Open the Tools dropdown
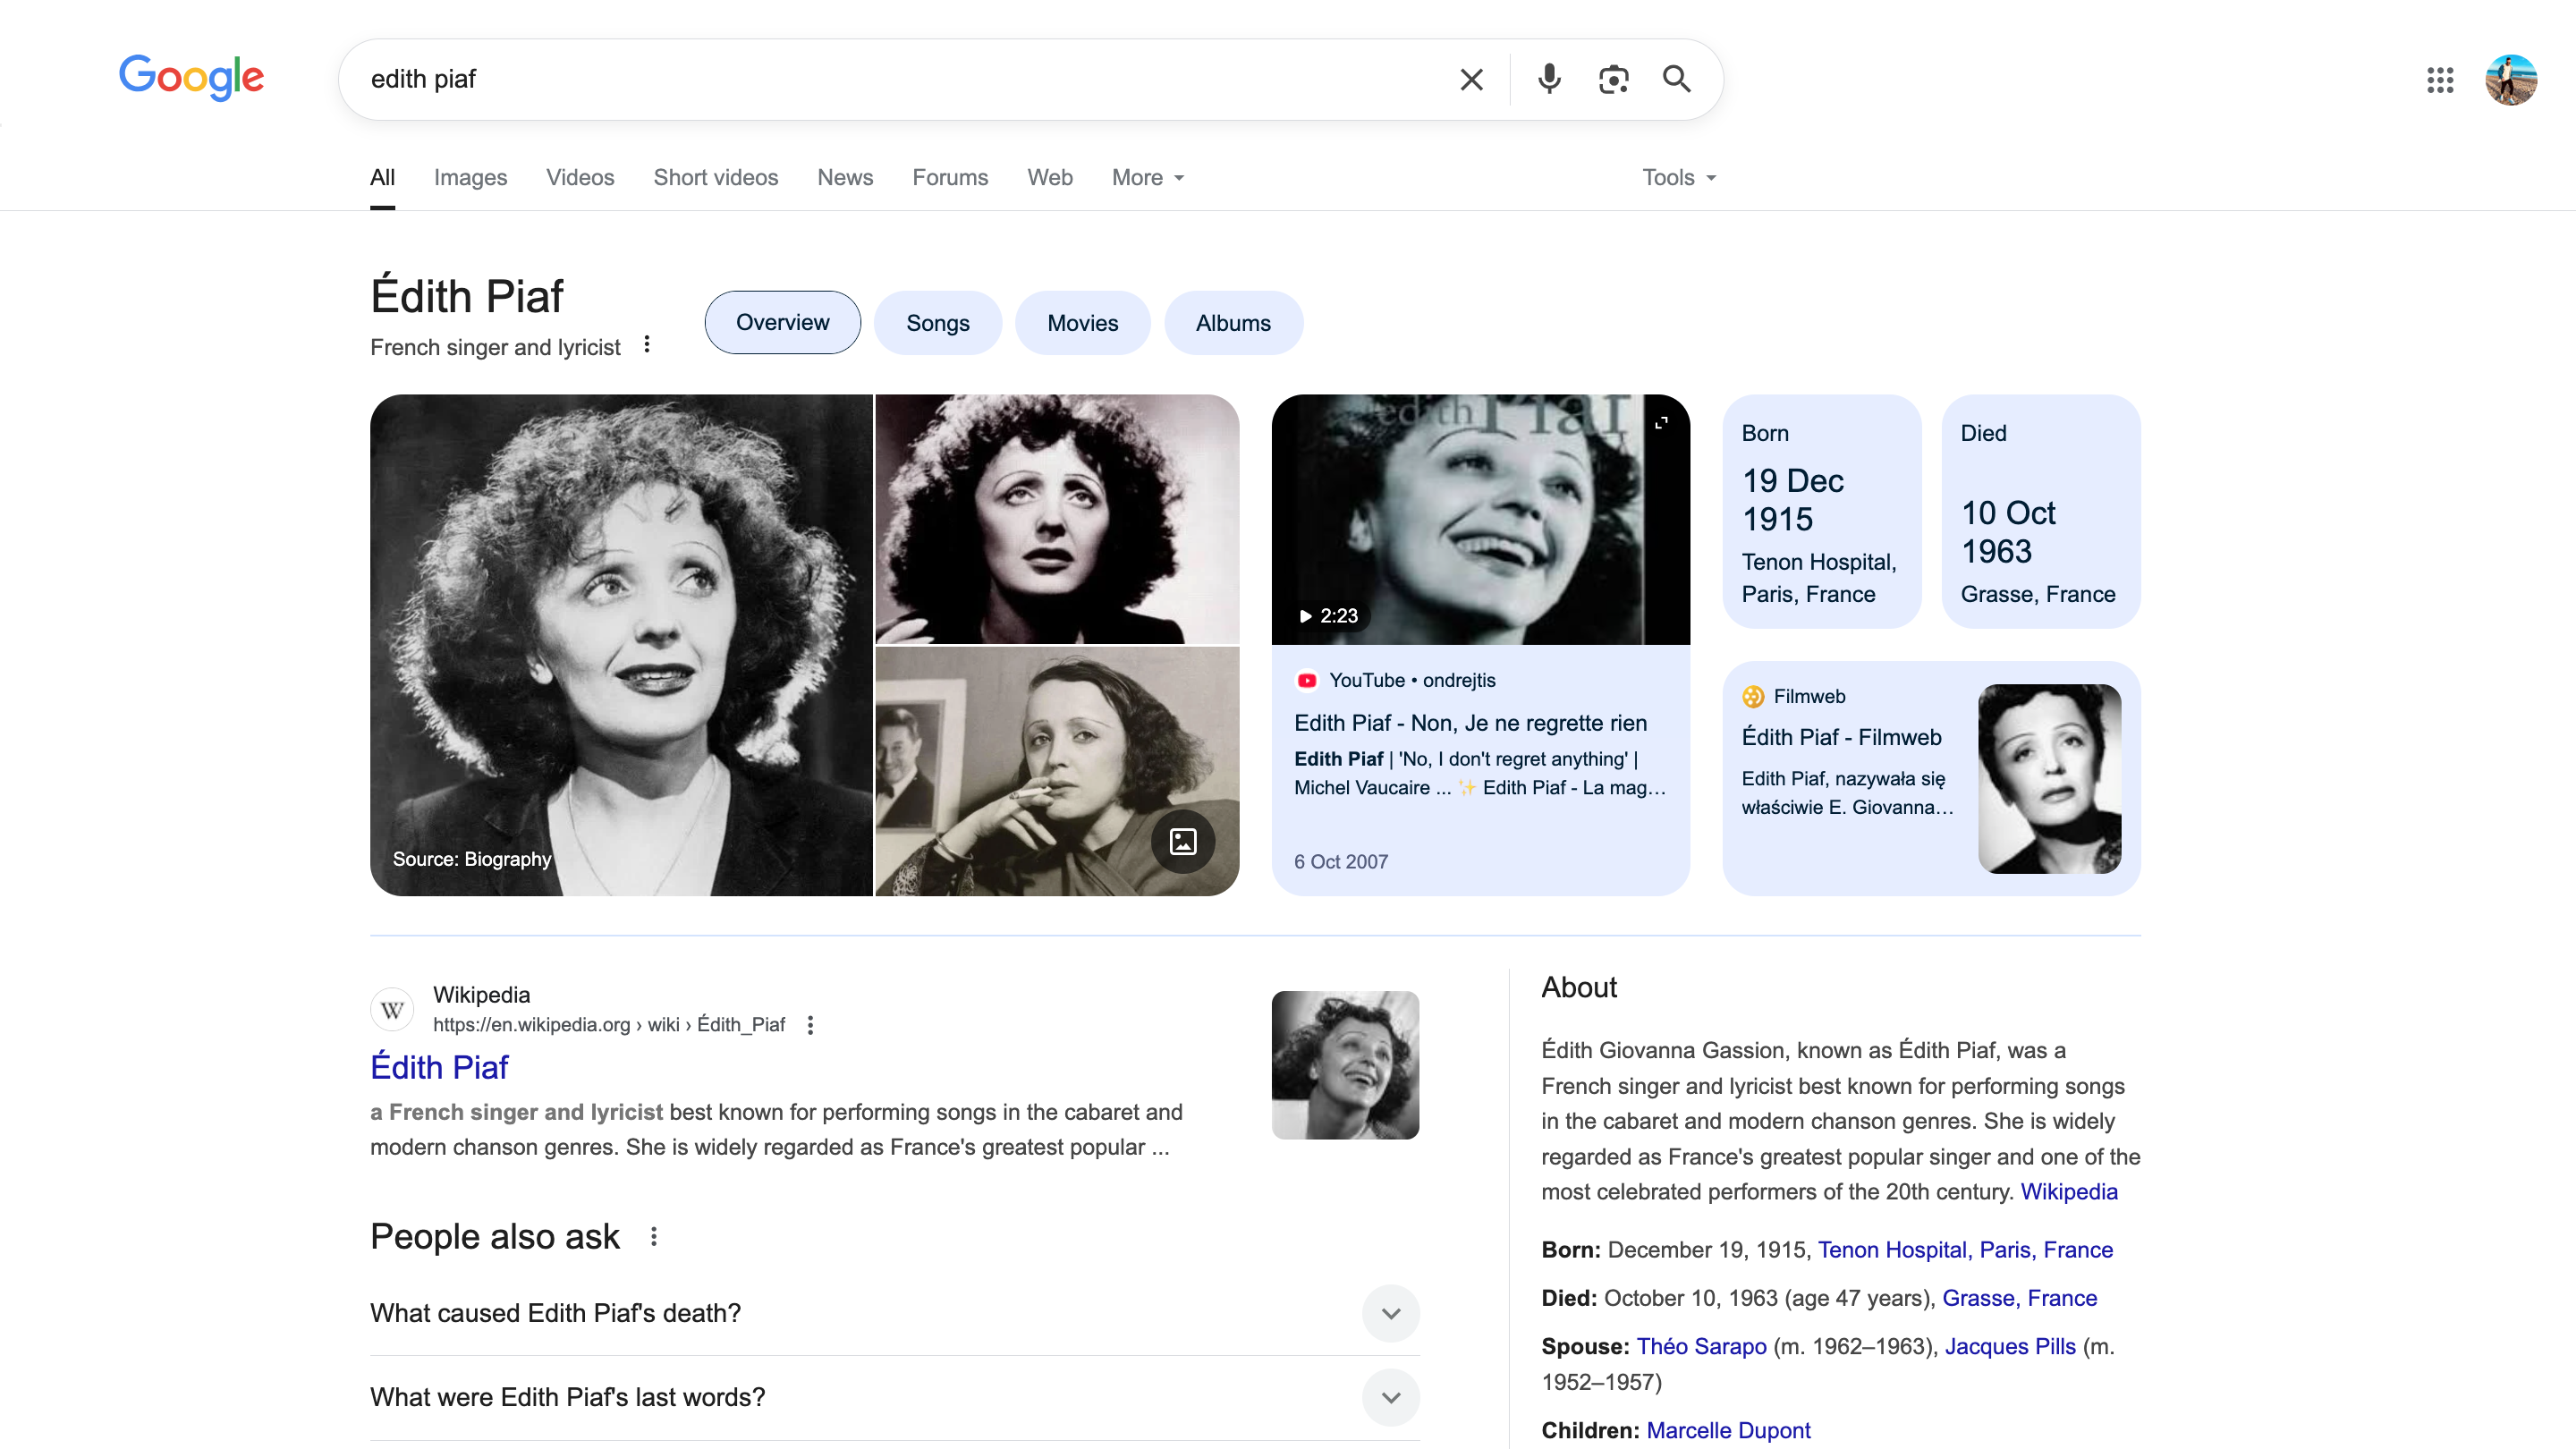 point(1679,178)
